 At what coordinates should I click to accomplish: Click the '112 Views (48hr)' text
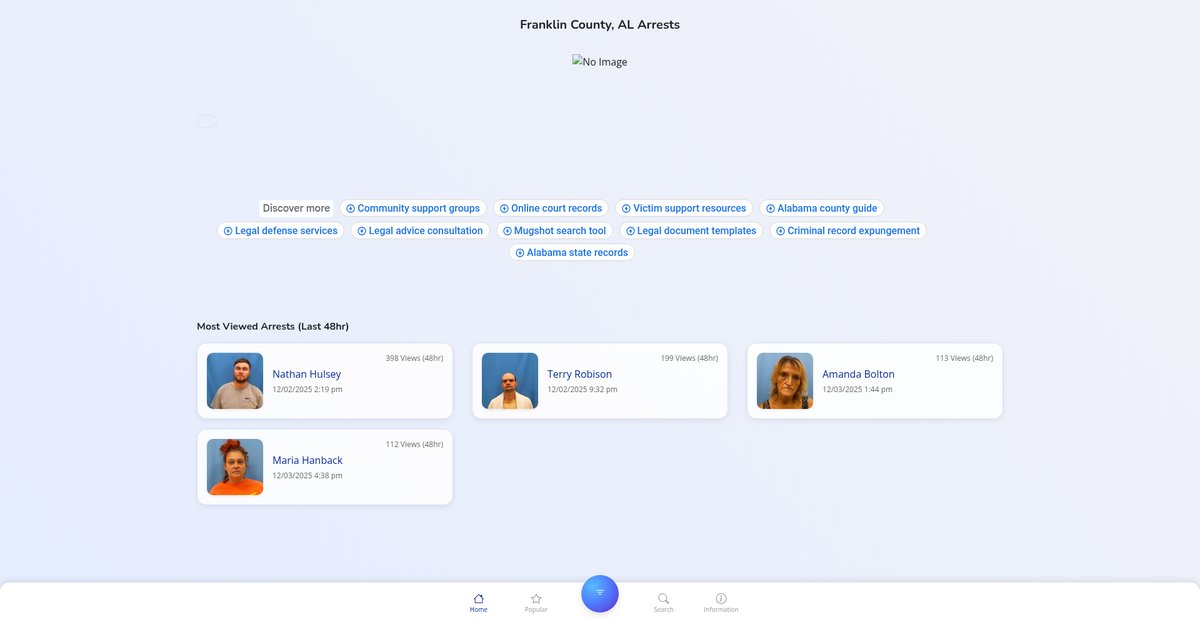pos(414,444)
